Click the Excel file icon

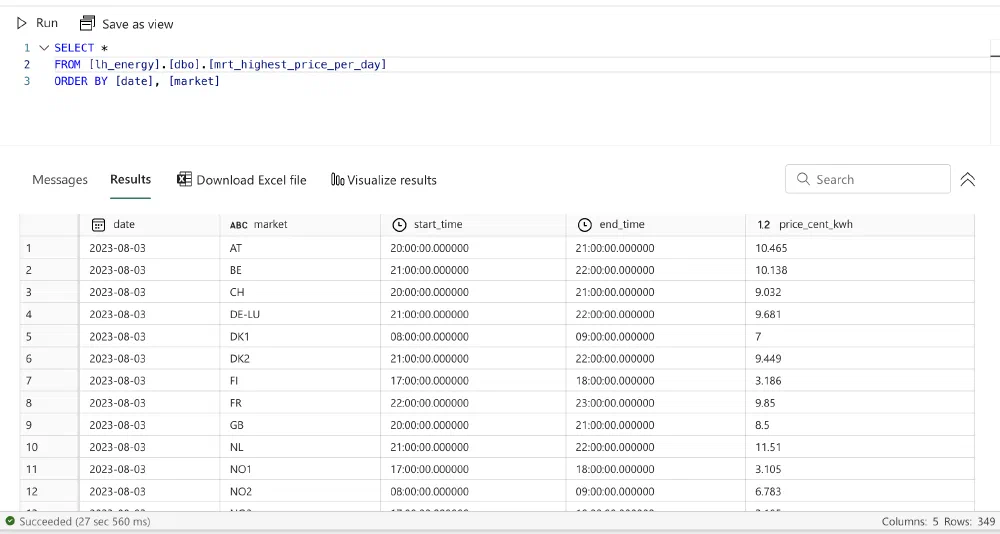pos(184,179)
